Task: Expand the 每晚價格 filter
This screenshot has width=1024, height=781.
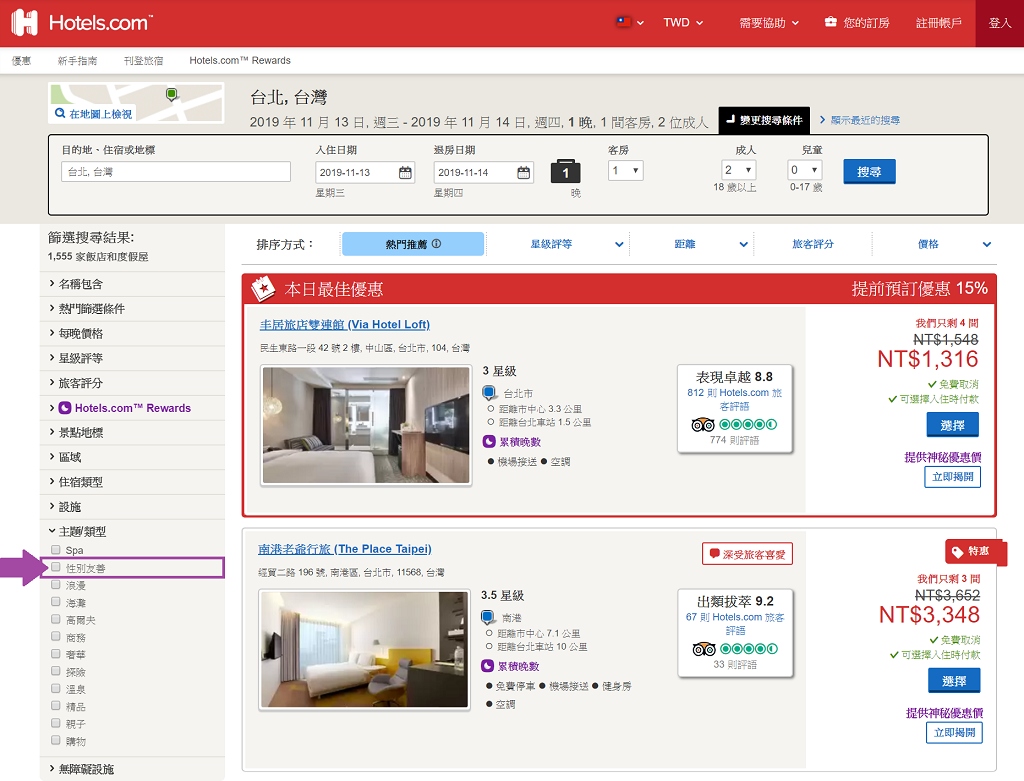Action: pos(133,333)
